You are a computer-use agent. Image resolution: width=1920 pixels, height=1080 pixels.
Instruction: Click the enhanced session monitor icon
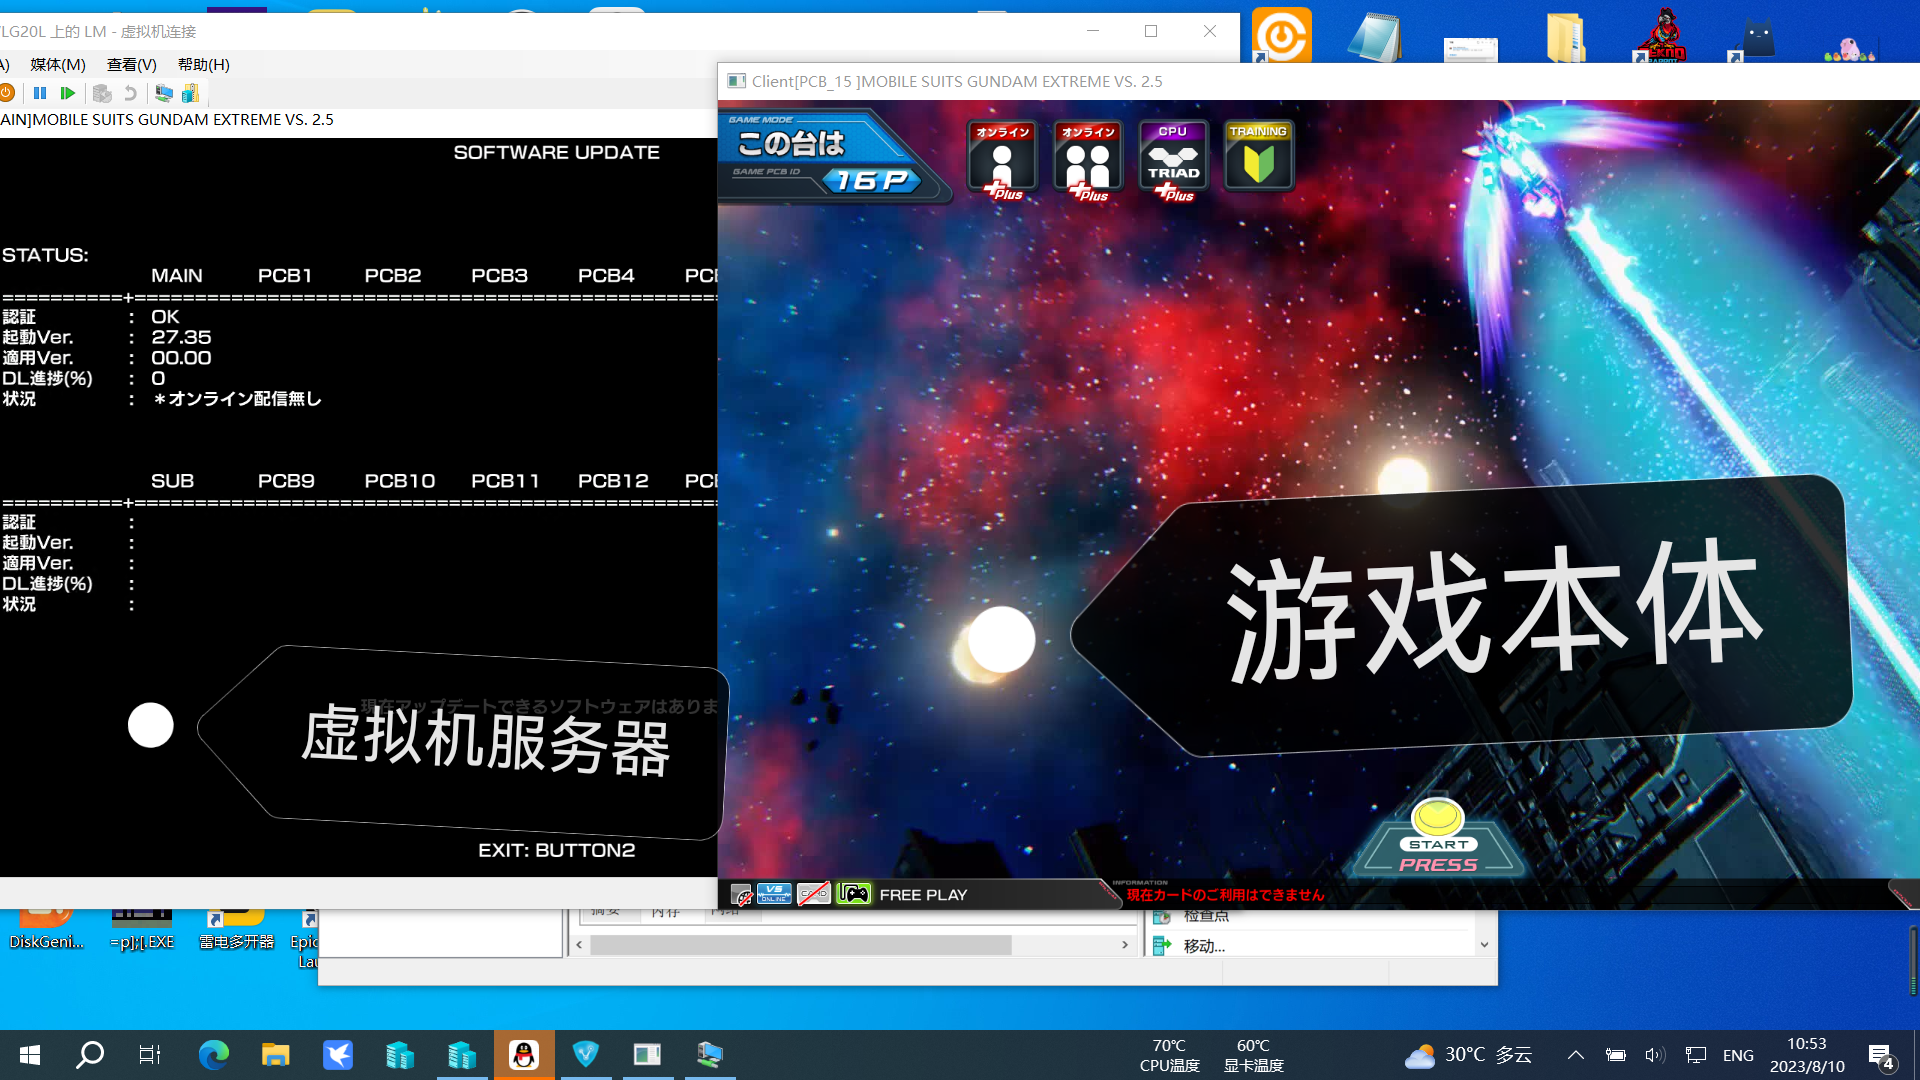(x=163, y=93)
